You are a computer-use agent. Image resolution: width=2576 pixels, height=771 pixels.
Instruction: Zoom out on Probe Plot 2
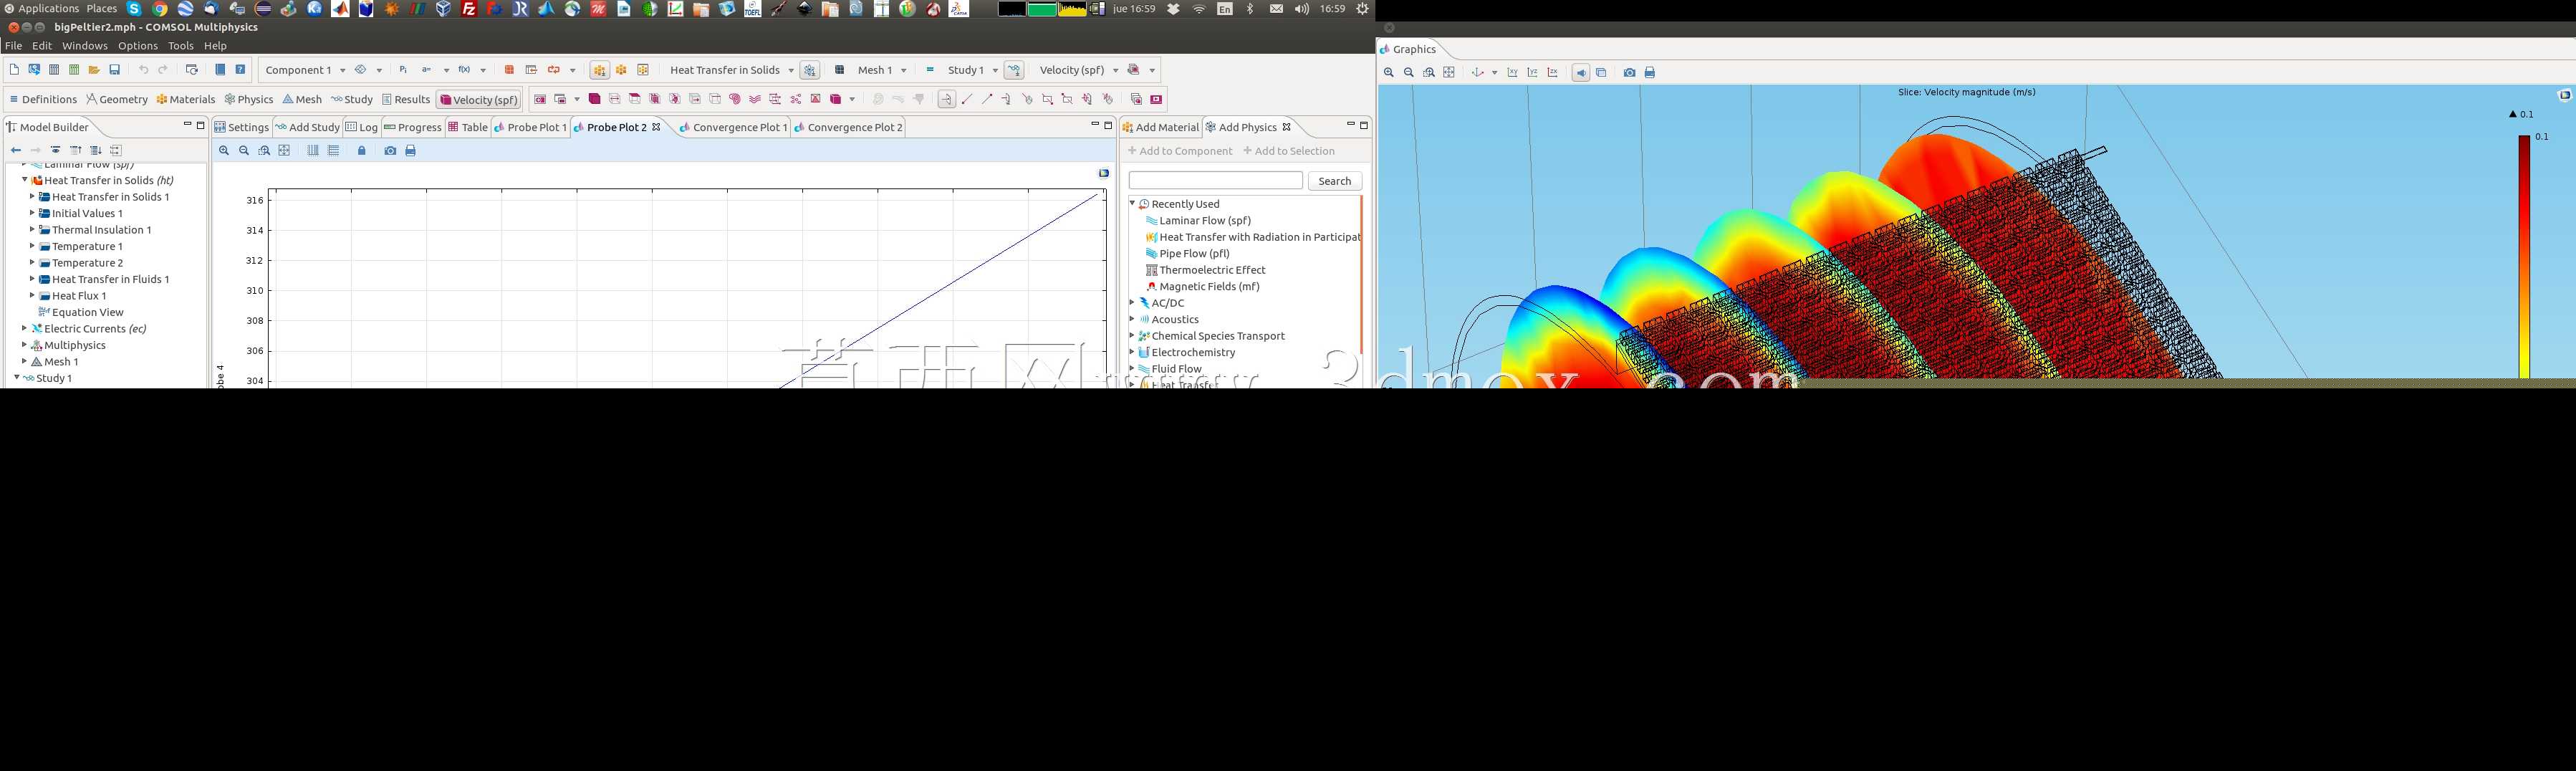(x=244, y=151)
